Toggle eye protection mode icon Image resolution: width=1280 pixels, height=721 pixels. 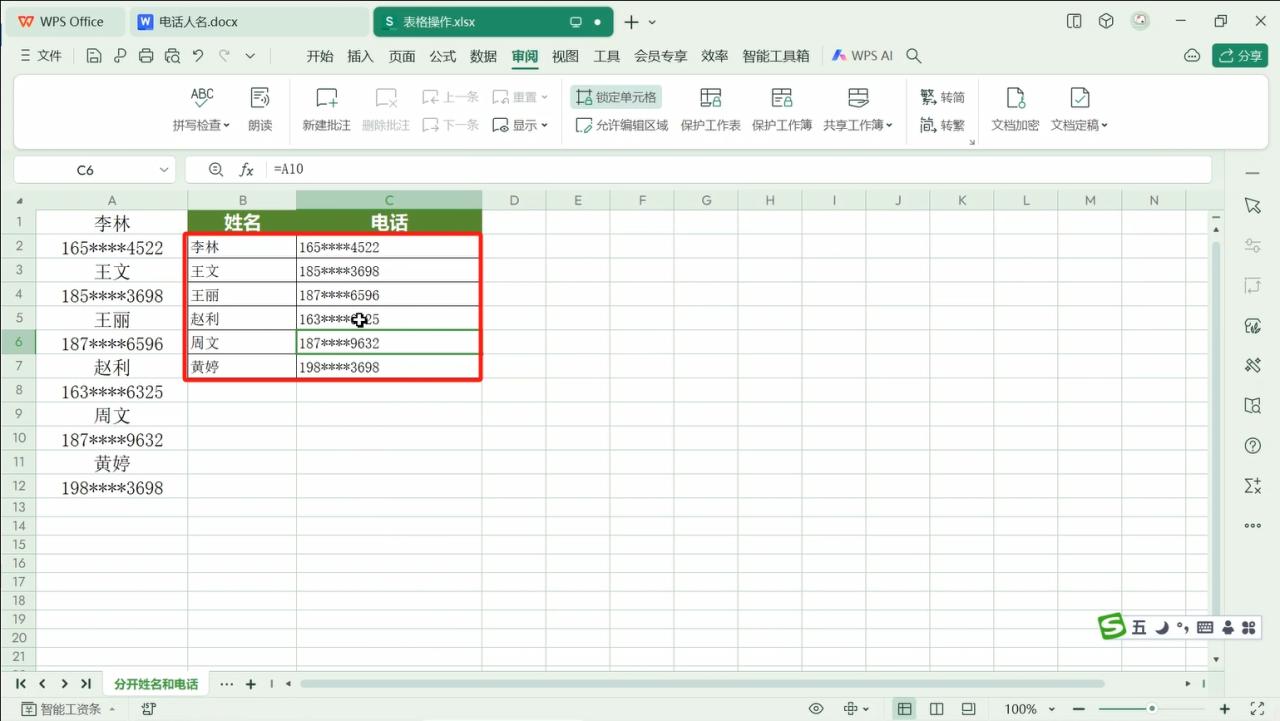816,709
